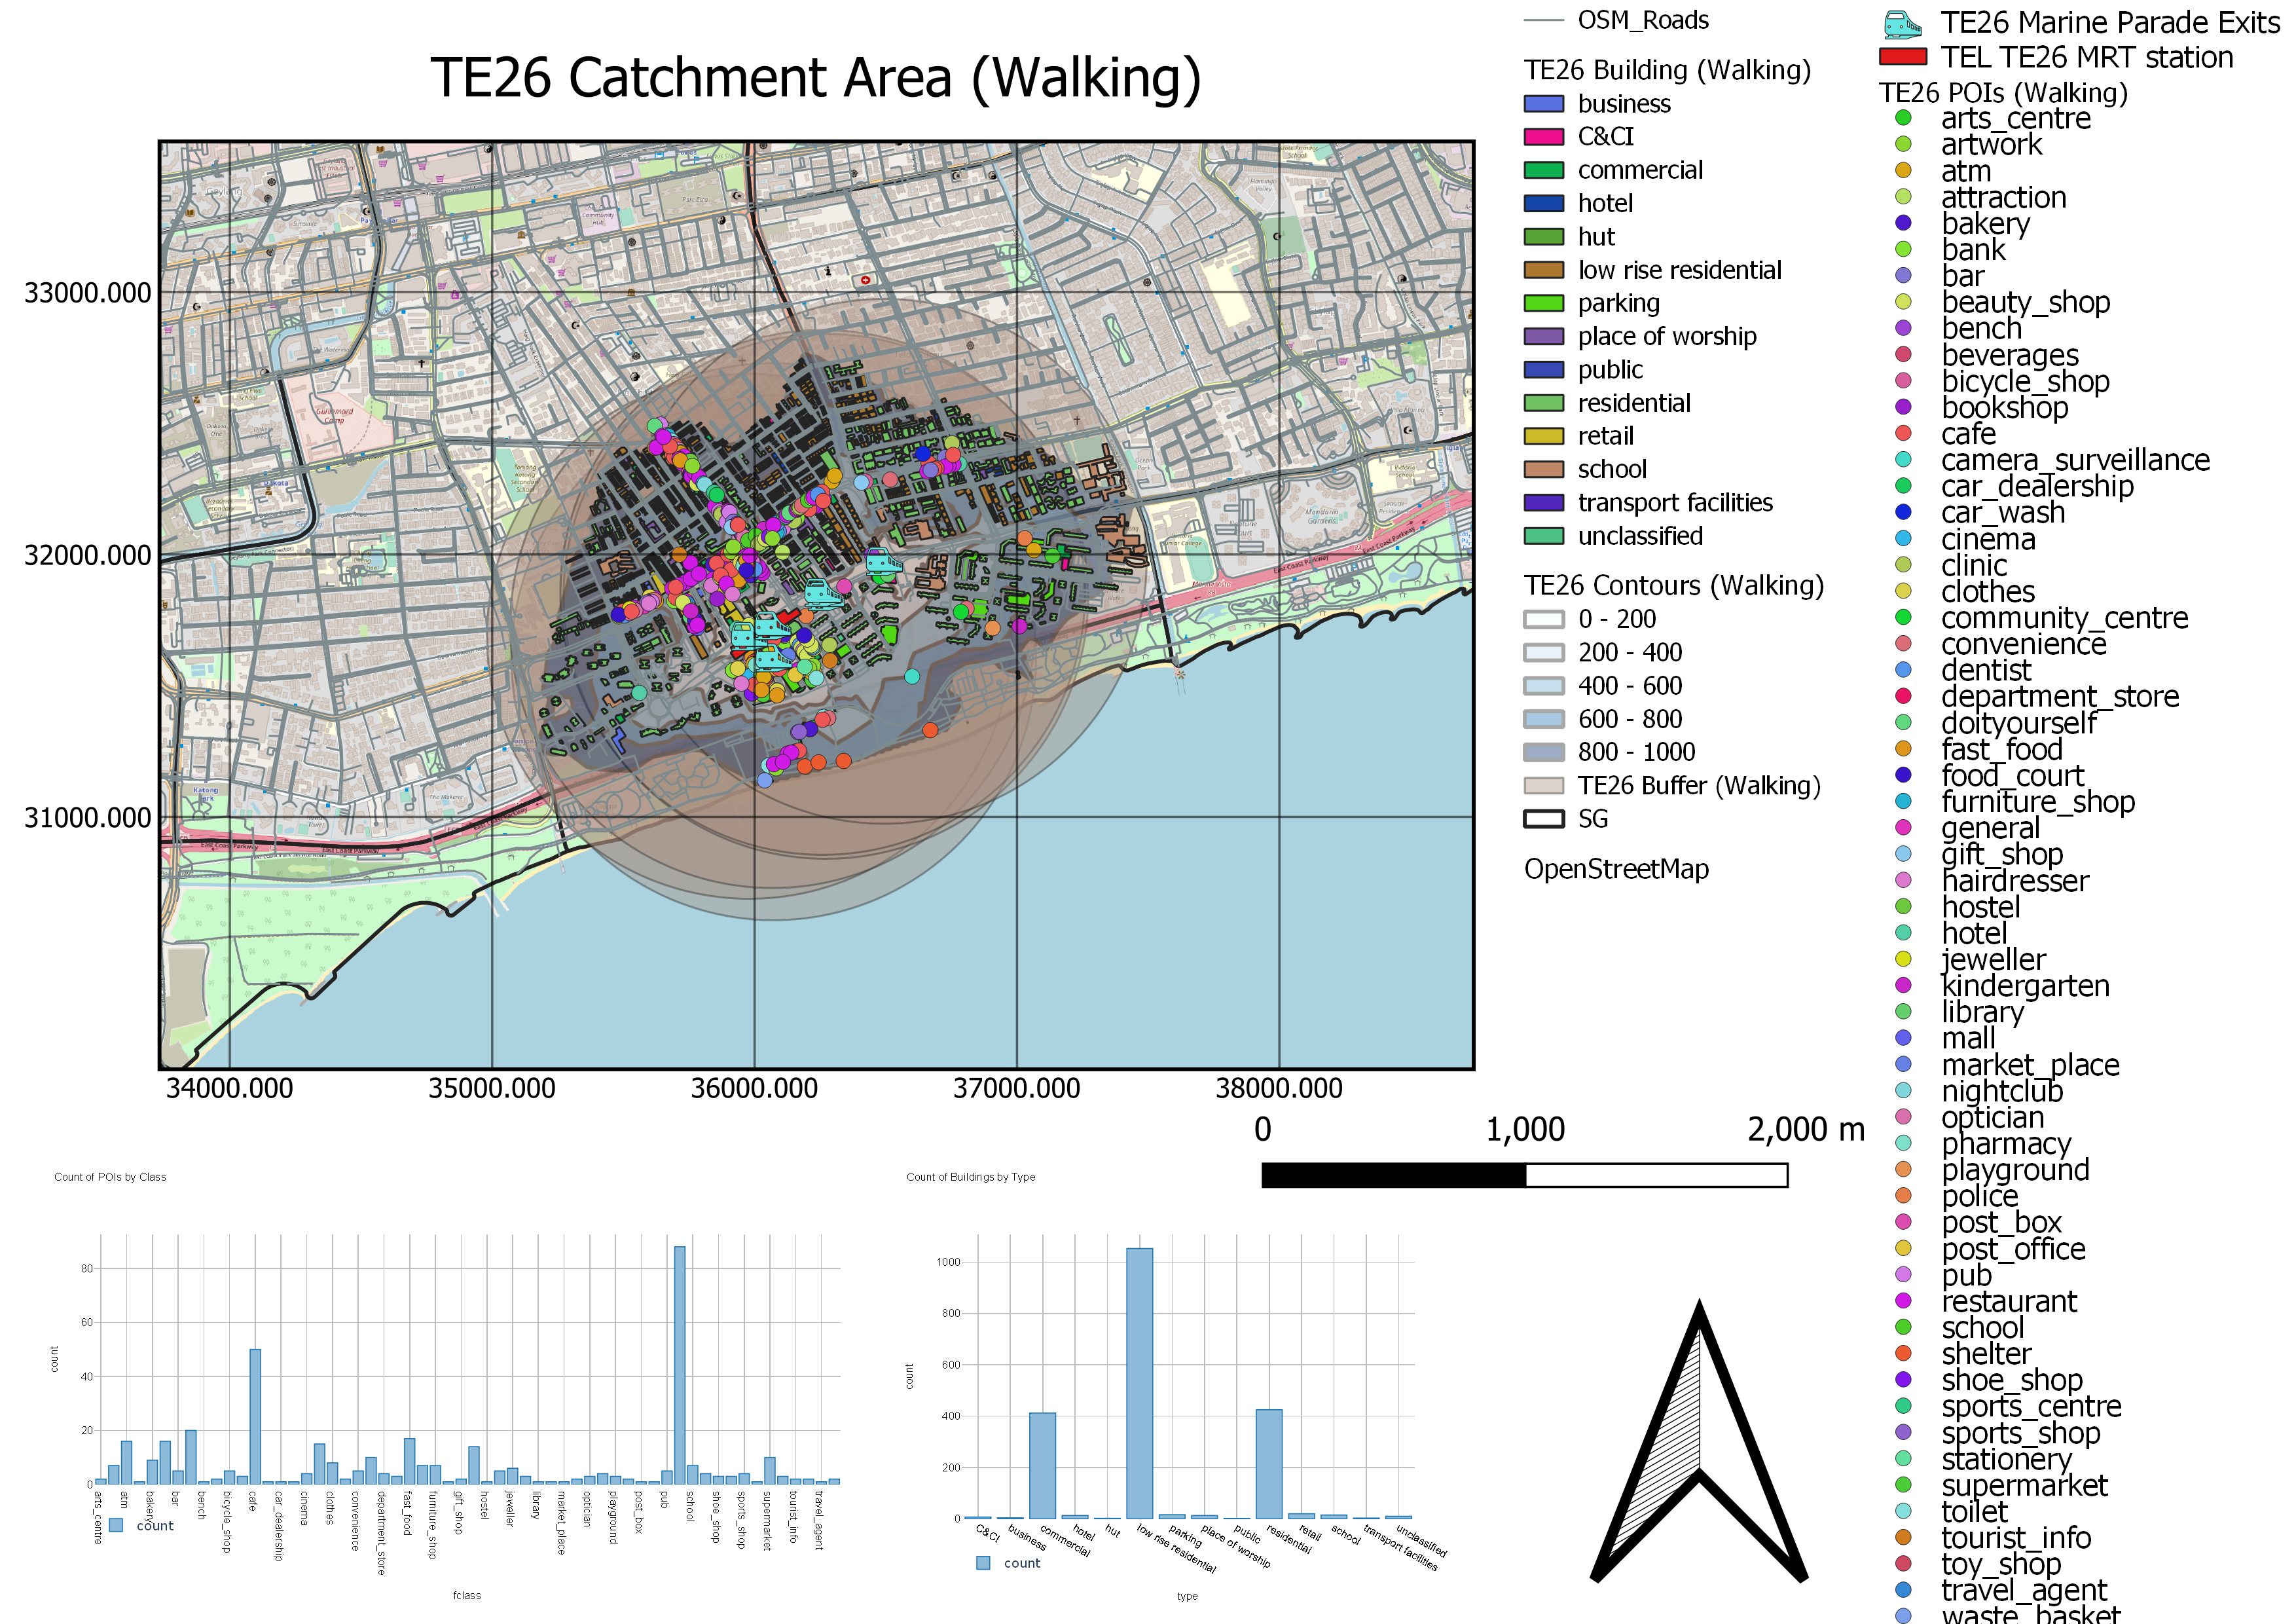The image size is (2296, 1624).
Task: Click the tallest bar in the POIs chart
Action: 680,1364
